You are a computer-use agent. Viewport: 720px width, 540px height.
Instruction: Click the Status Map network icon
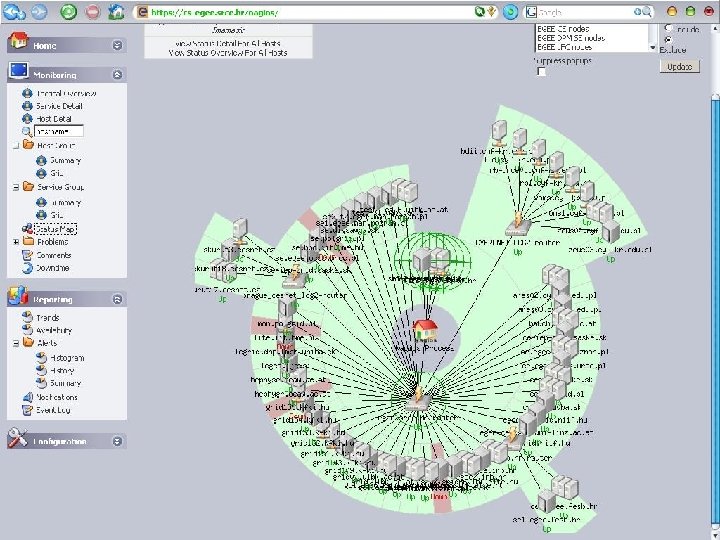pyautogui.click(x=28, y=228)
